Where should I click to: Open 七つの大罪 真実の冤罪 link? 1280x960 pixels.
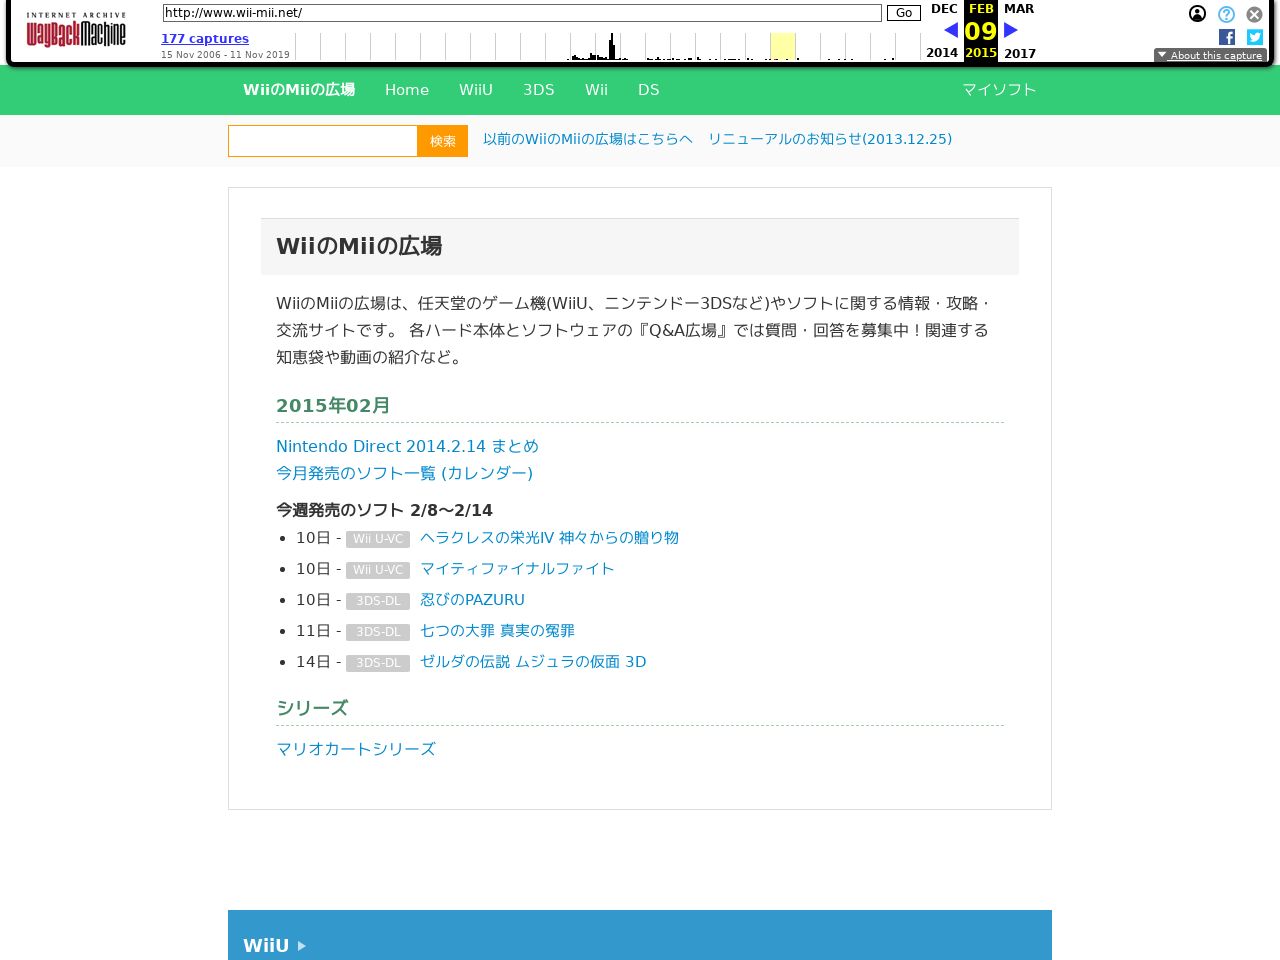(x=497, y=631)
